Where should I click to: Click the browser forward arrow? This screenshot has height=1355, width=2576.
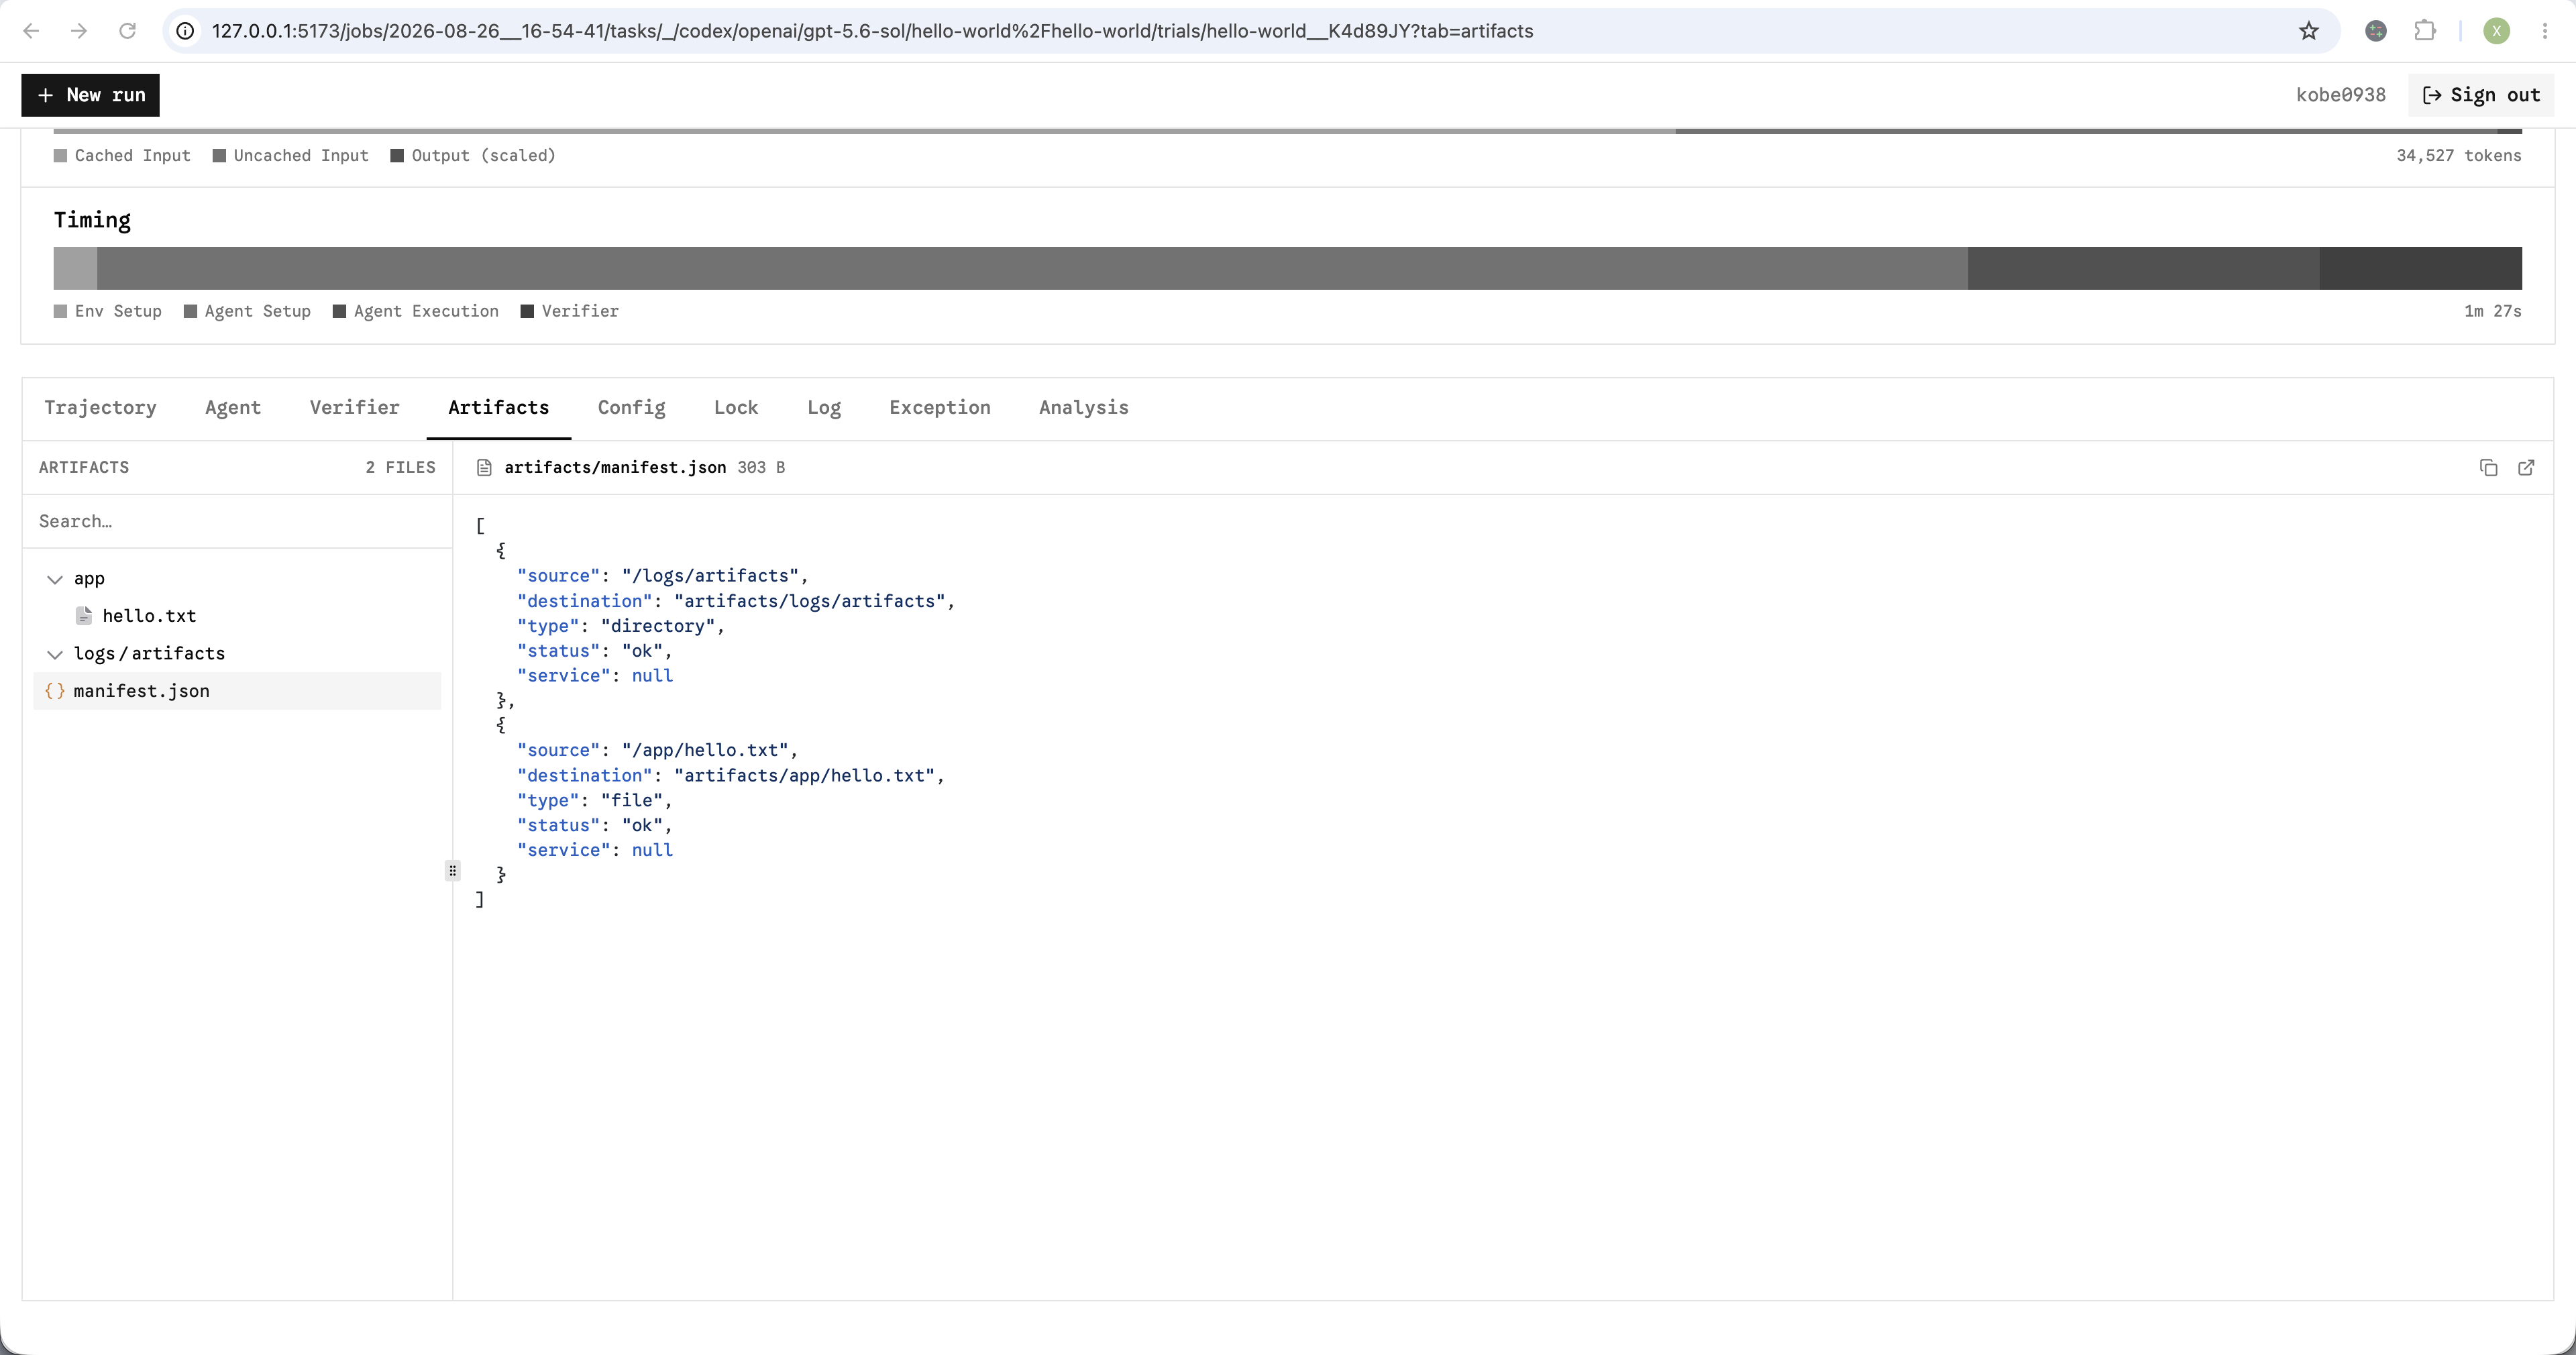[79, 31]
